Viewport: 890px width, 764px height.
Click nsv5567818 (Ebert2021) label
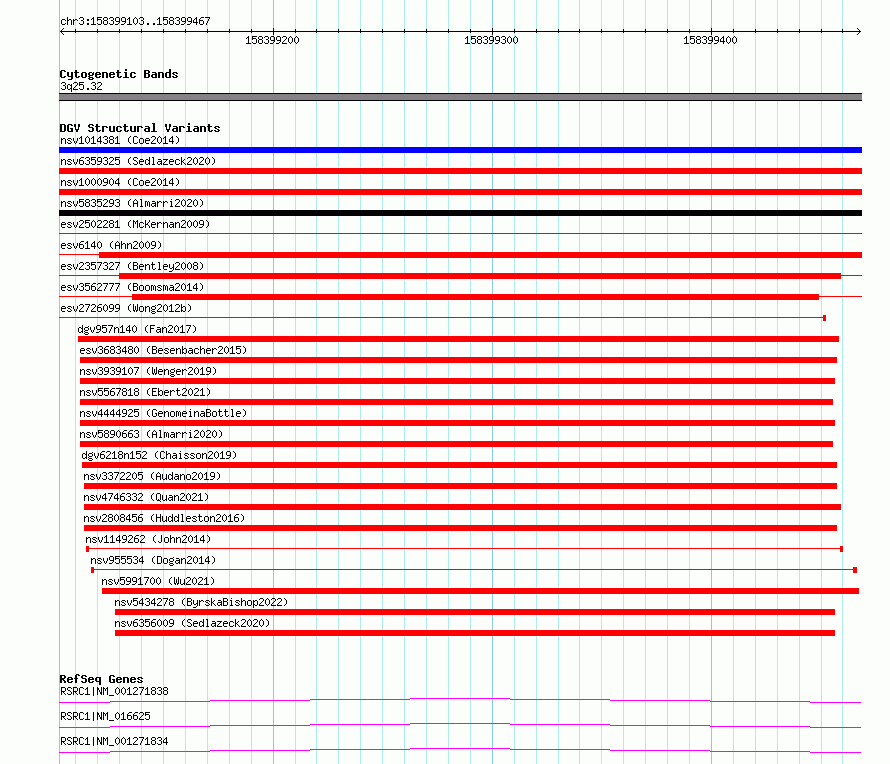tap(145, 392)
